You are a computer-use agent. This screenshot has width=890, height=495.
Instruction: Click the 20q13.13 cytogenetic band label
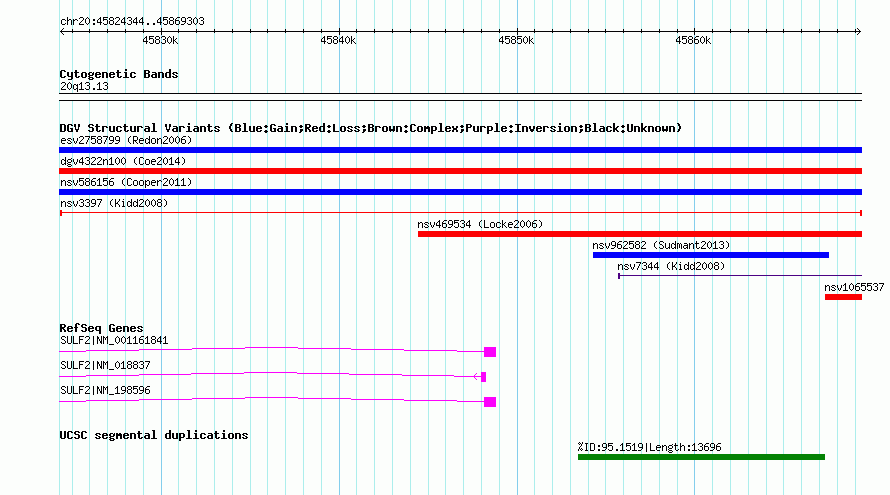click(x=84, y=86)
